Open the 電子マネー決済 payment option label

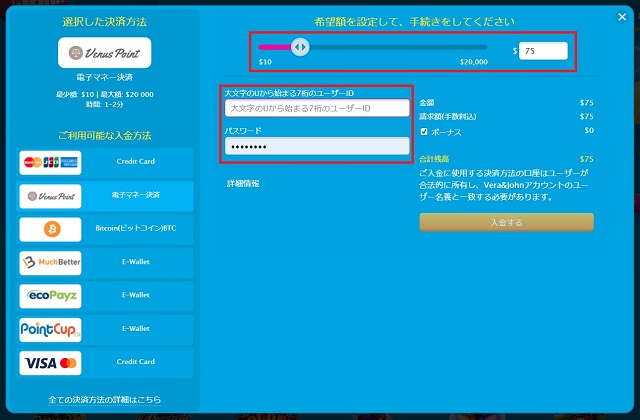coord(138,195)
